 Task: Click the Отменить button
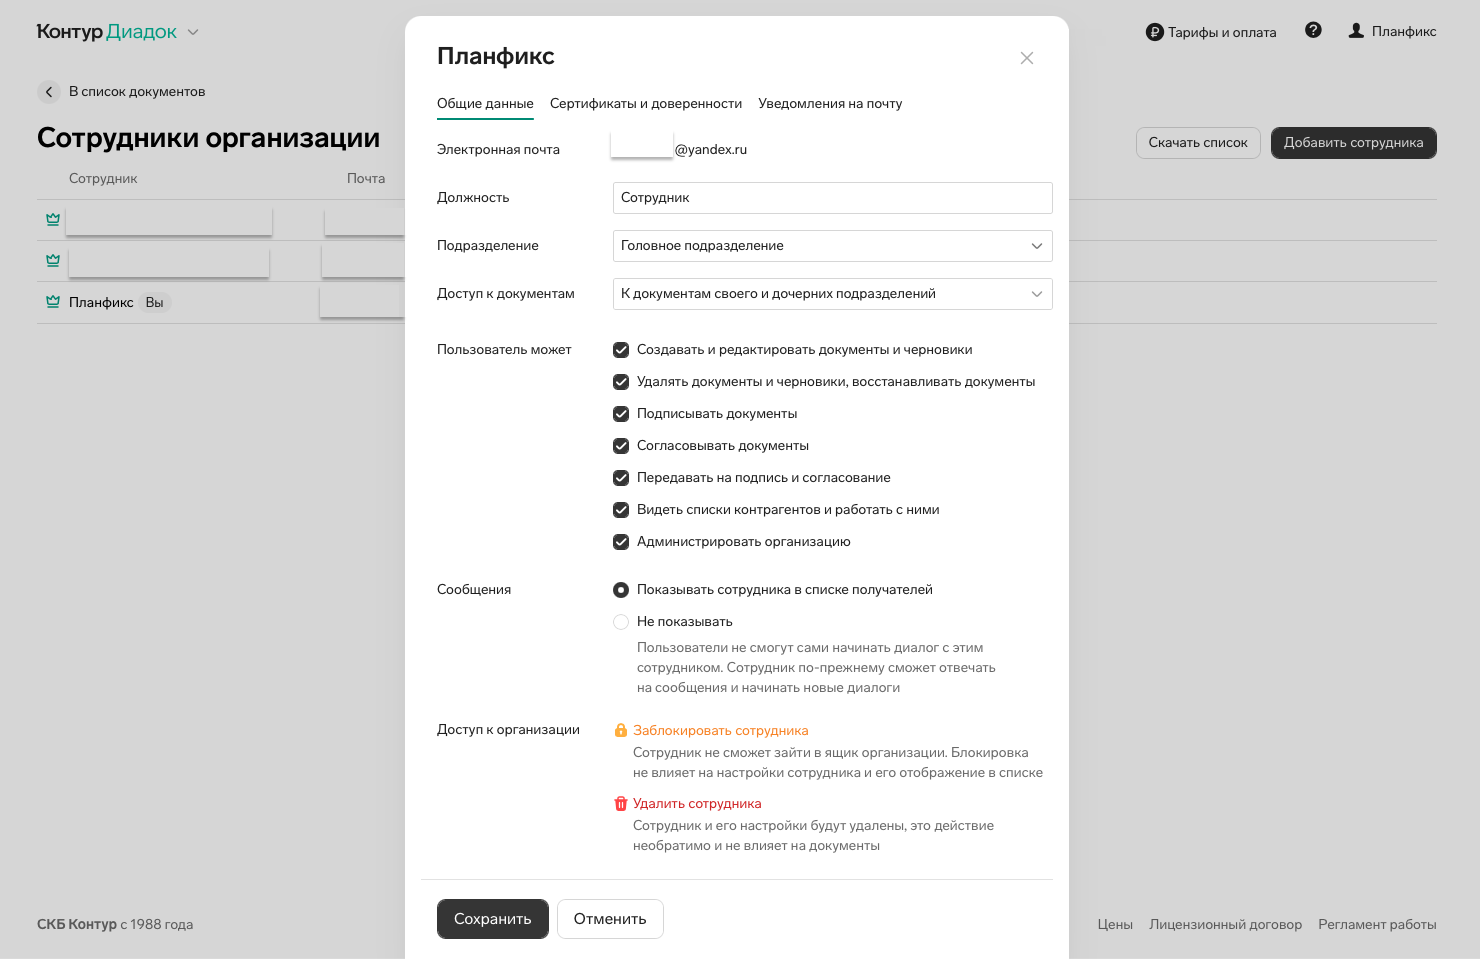click(x=610, y=919)
